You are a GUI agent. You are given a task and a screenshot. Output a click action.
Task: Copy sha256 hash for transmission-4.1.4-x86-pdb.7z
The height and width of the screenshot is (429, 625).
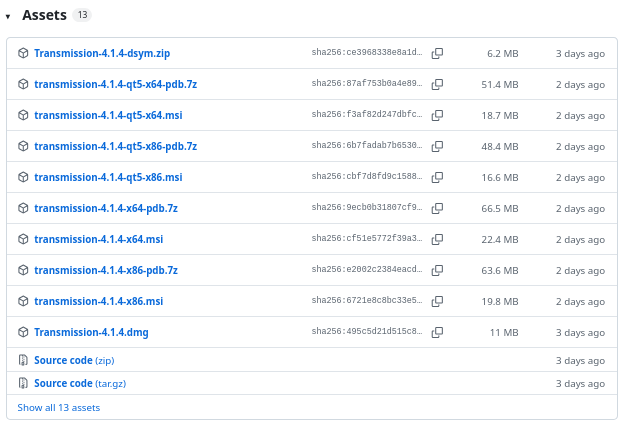click(437, 270)
